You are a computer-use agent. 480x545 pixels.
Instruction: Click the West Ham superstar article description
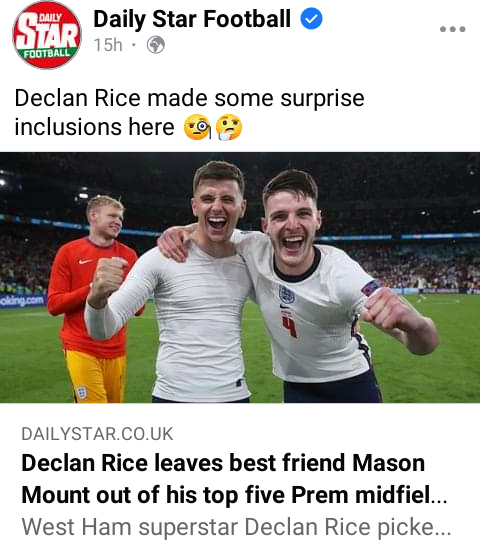[x=236, y=527]
